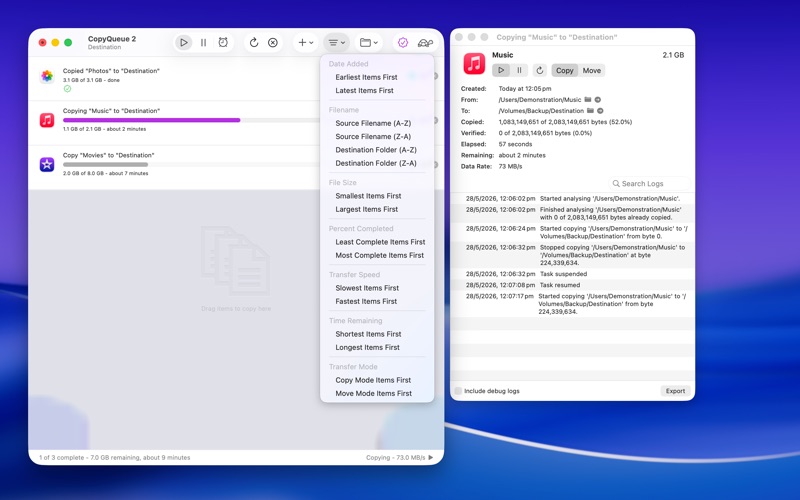Image resolution: width=800 pixels, height=500 pixels.
Task: Click the magnifier icon in Search Logs
Action: [616, 183]
